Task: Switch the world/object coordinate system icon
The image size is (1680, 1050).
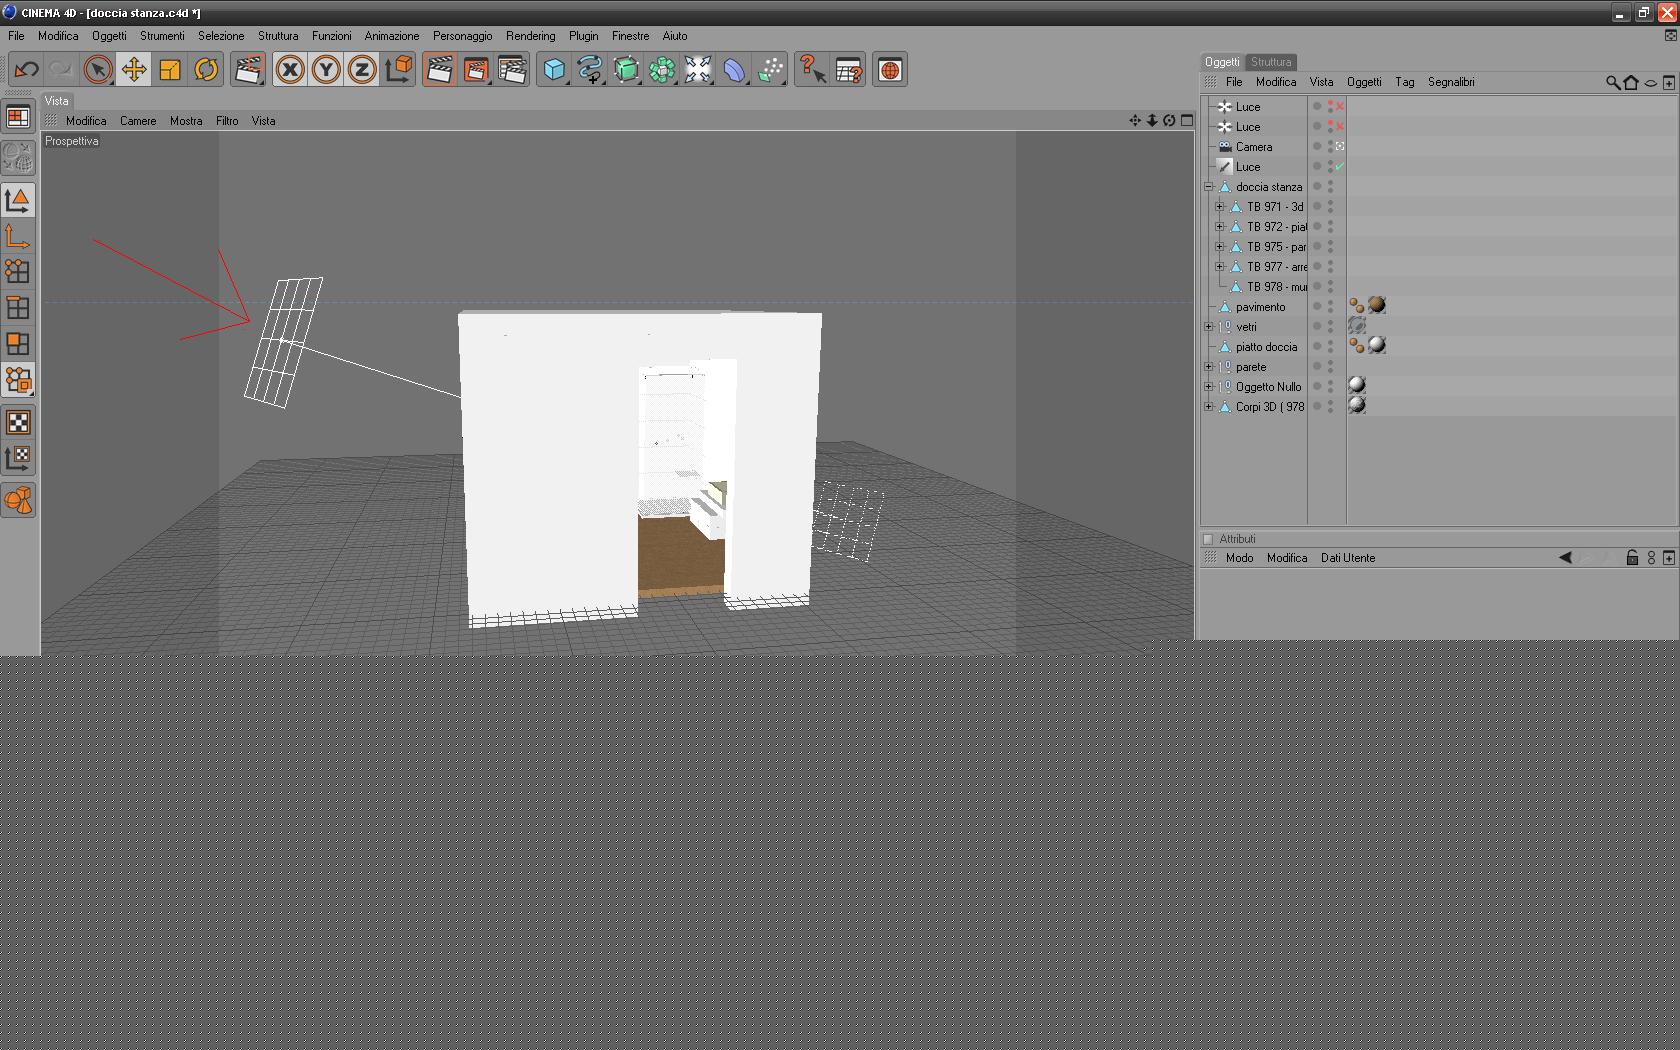Action: click(x=398, y=70)
